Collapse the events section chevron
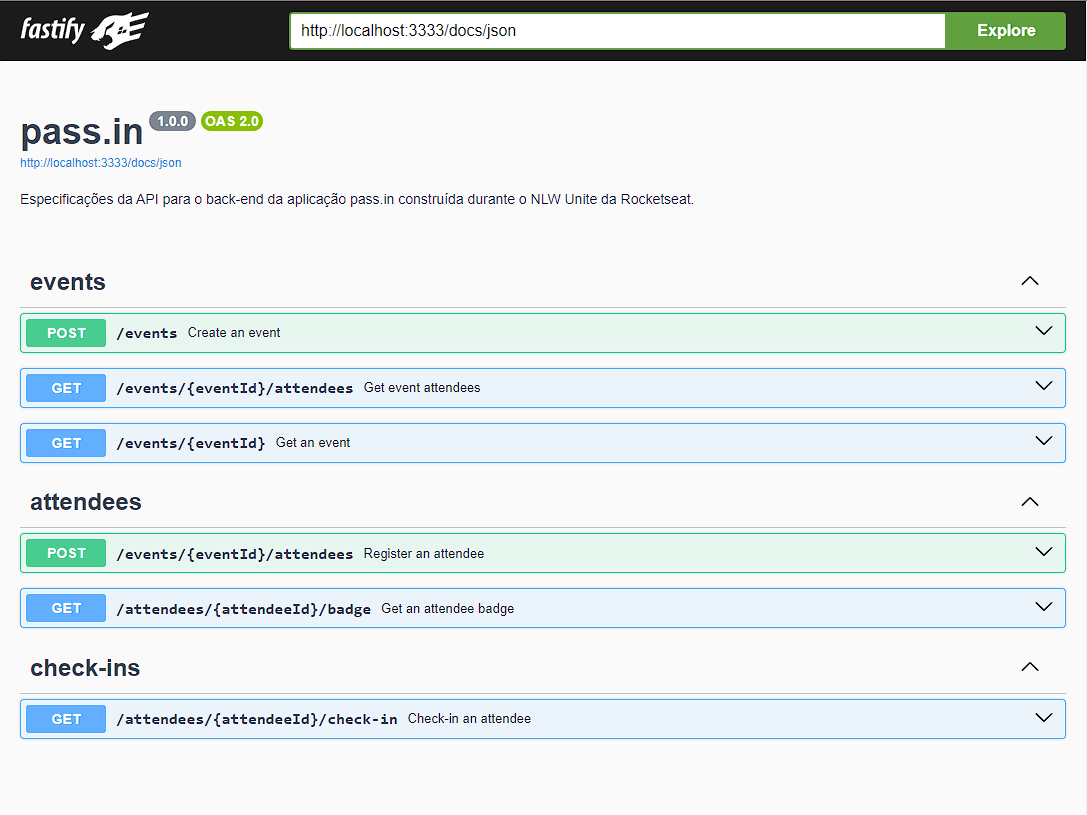Image resolution: width=1087 pixels, height=815 pixels. 1029,281
